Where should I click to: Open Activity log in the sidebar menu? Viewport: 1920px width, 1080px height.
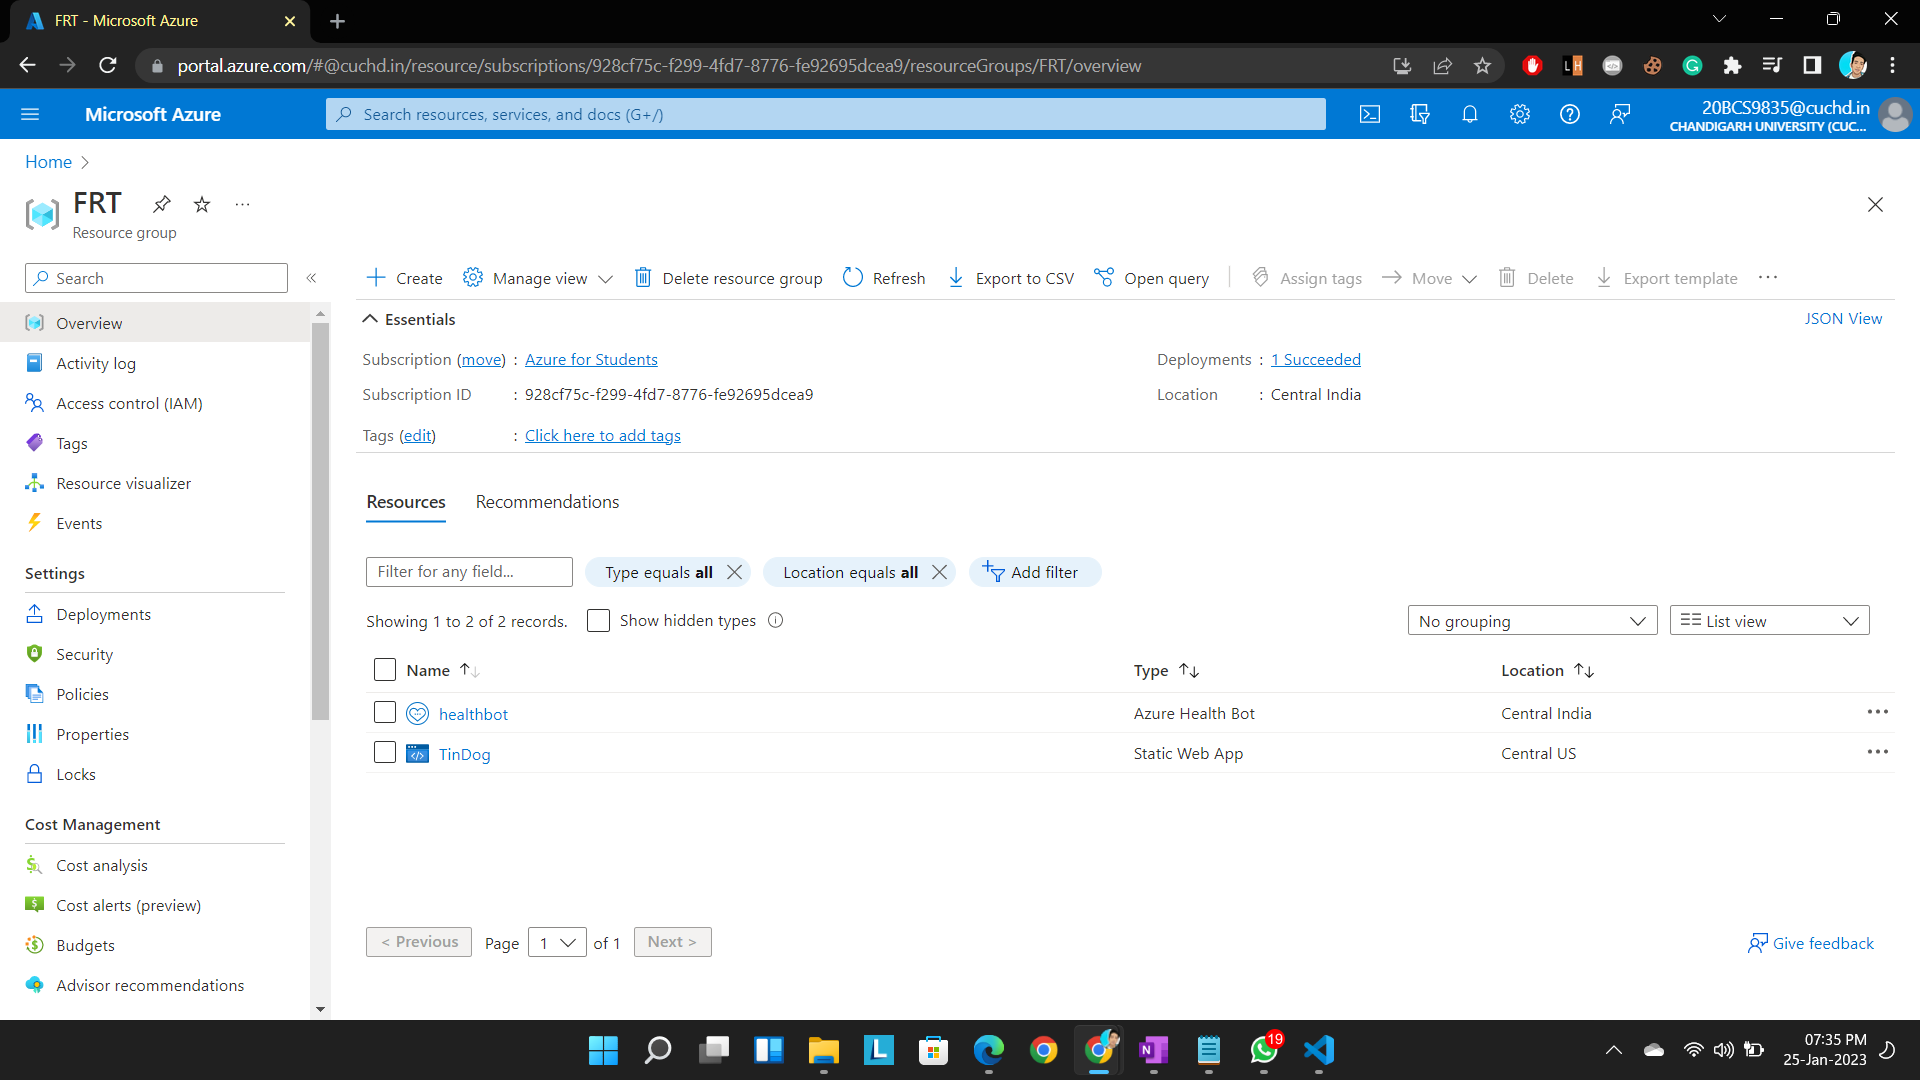pos(96,363)
